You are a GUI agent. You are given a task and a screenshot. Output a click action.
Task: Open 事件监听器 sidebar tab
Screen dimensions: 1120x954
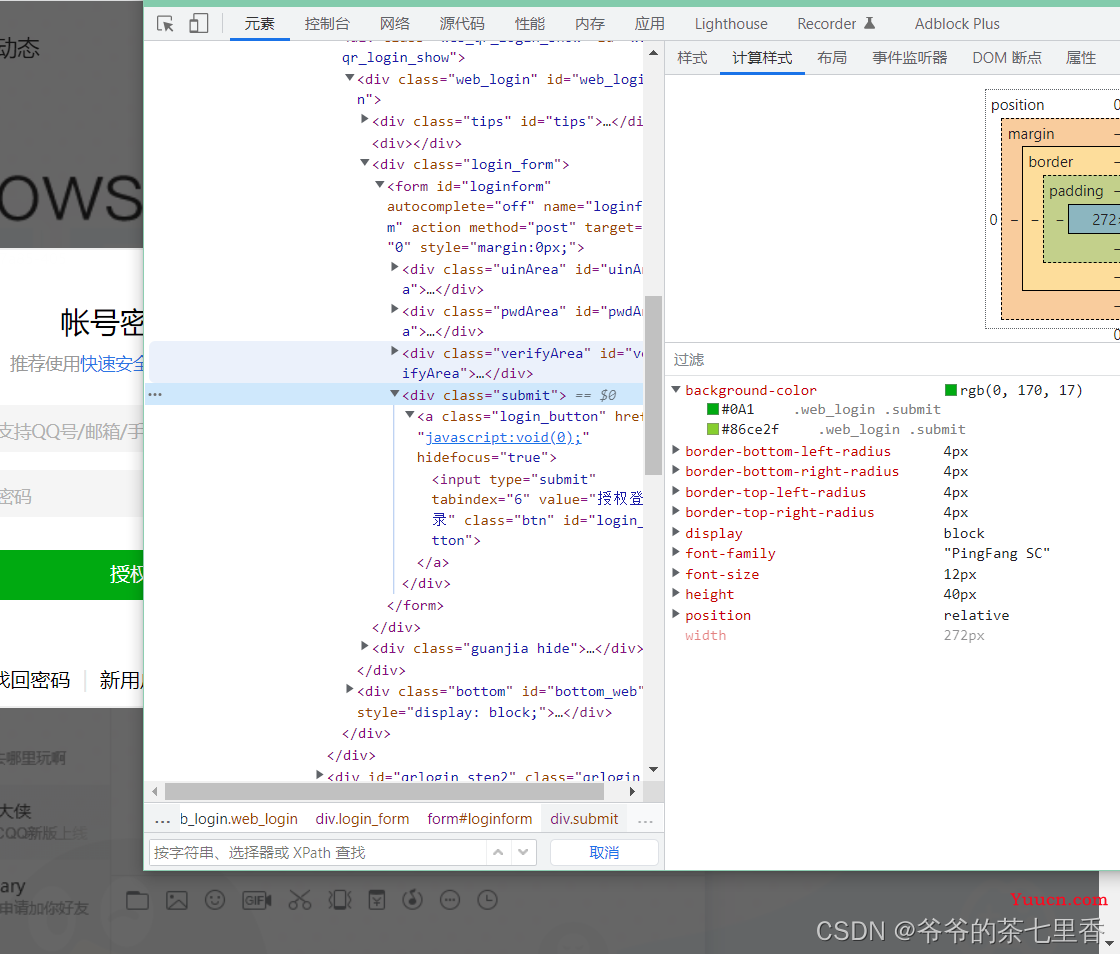pos(909,58)
